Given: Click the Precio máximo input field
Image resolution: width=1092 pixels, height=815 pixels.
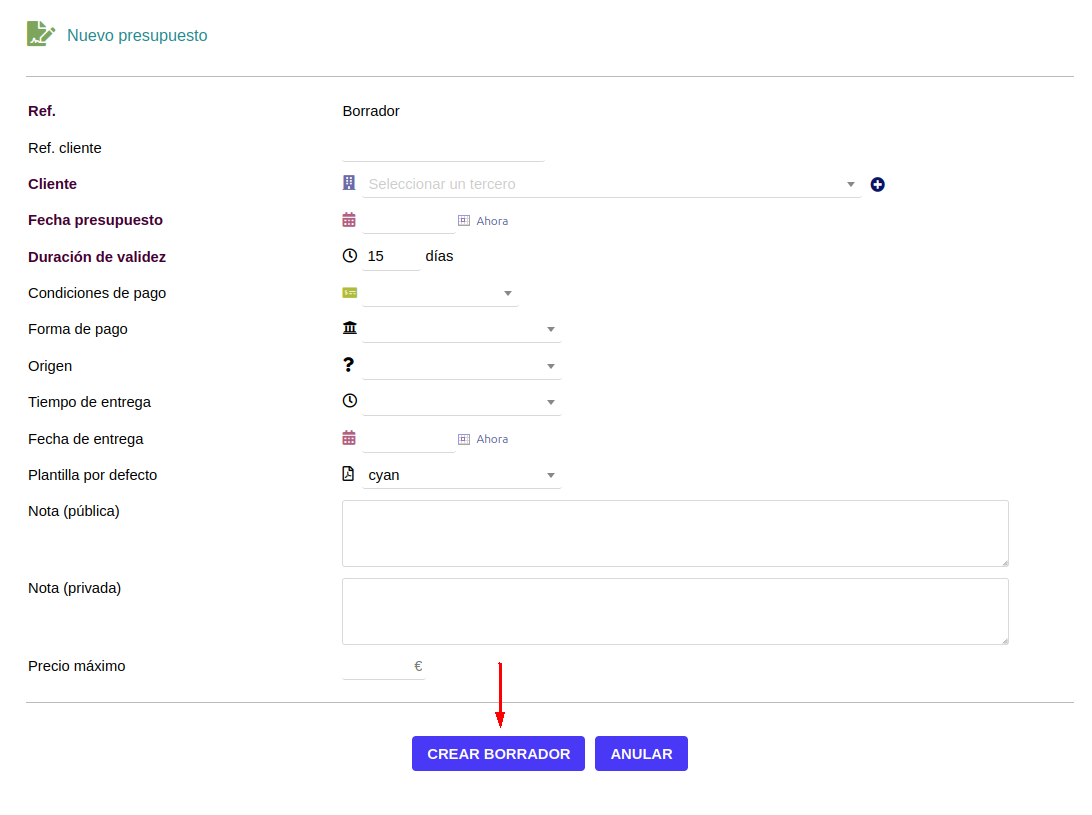Looking at the screenshot, I should pos(377,666).
